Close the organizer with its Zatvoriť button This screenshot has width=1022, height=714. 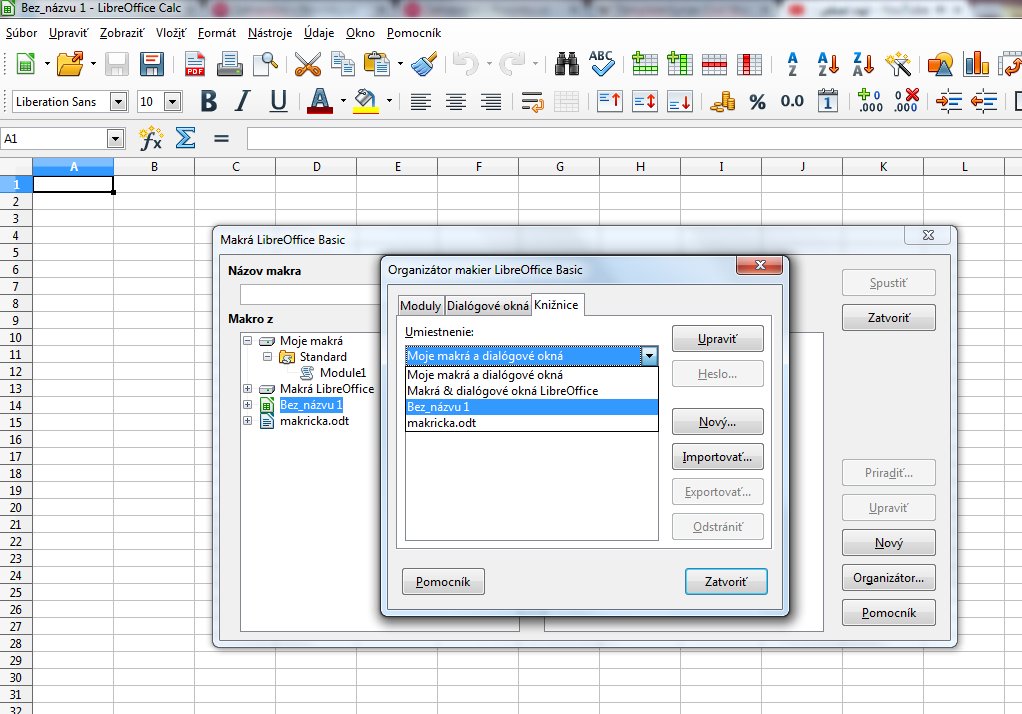pos(726,582)
